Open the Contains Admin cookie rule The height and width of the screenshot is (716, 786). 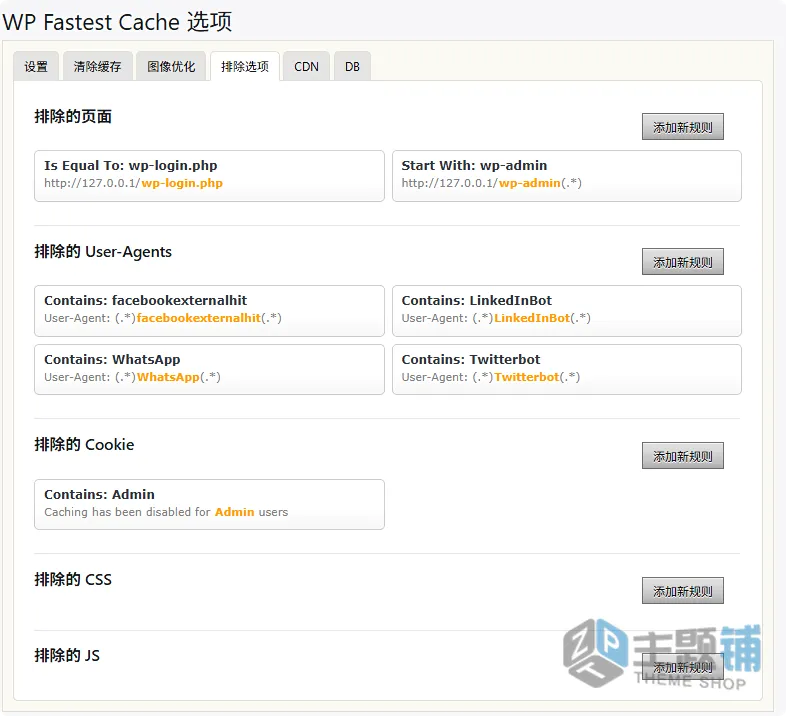[210, 504]
